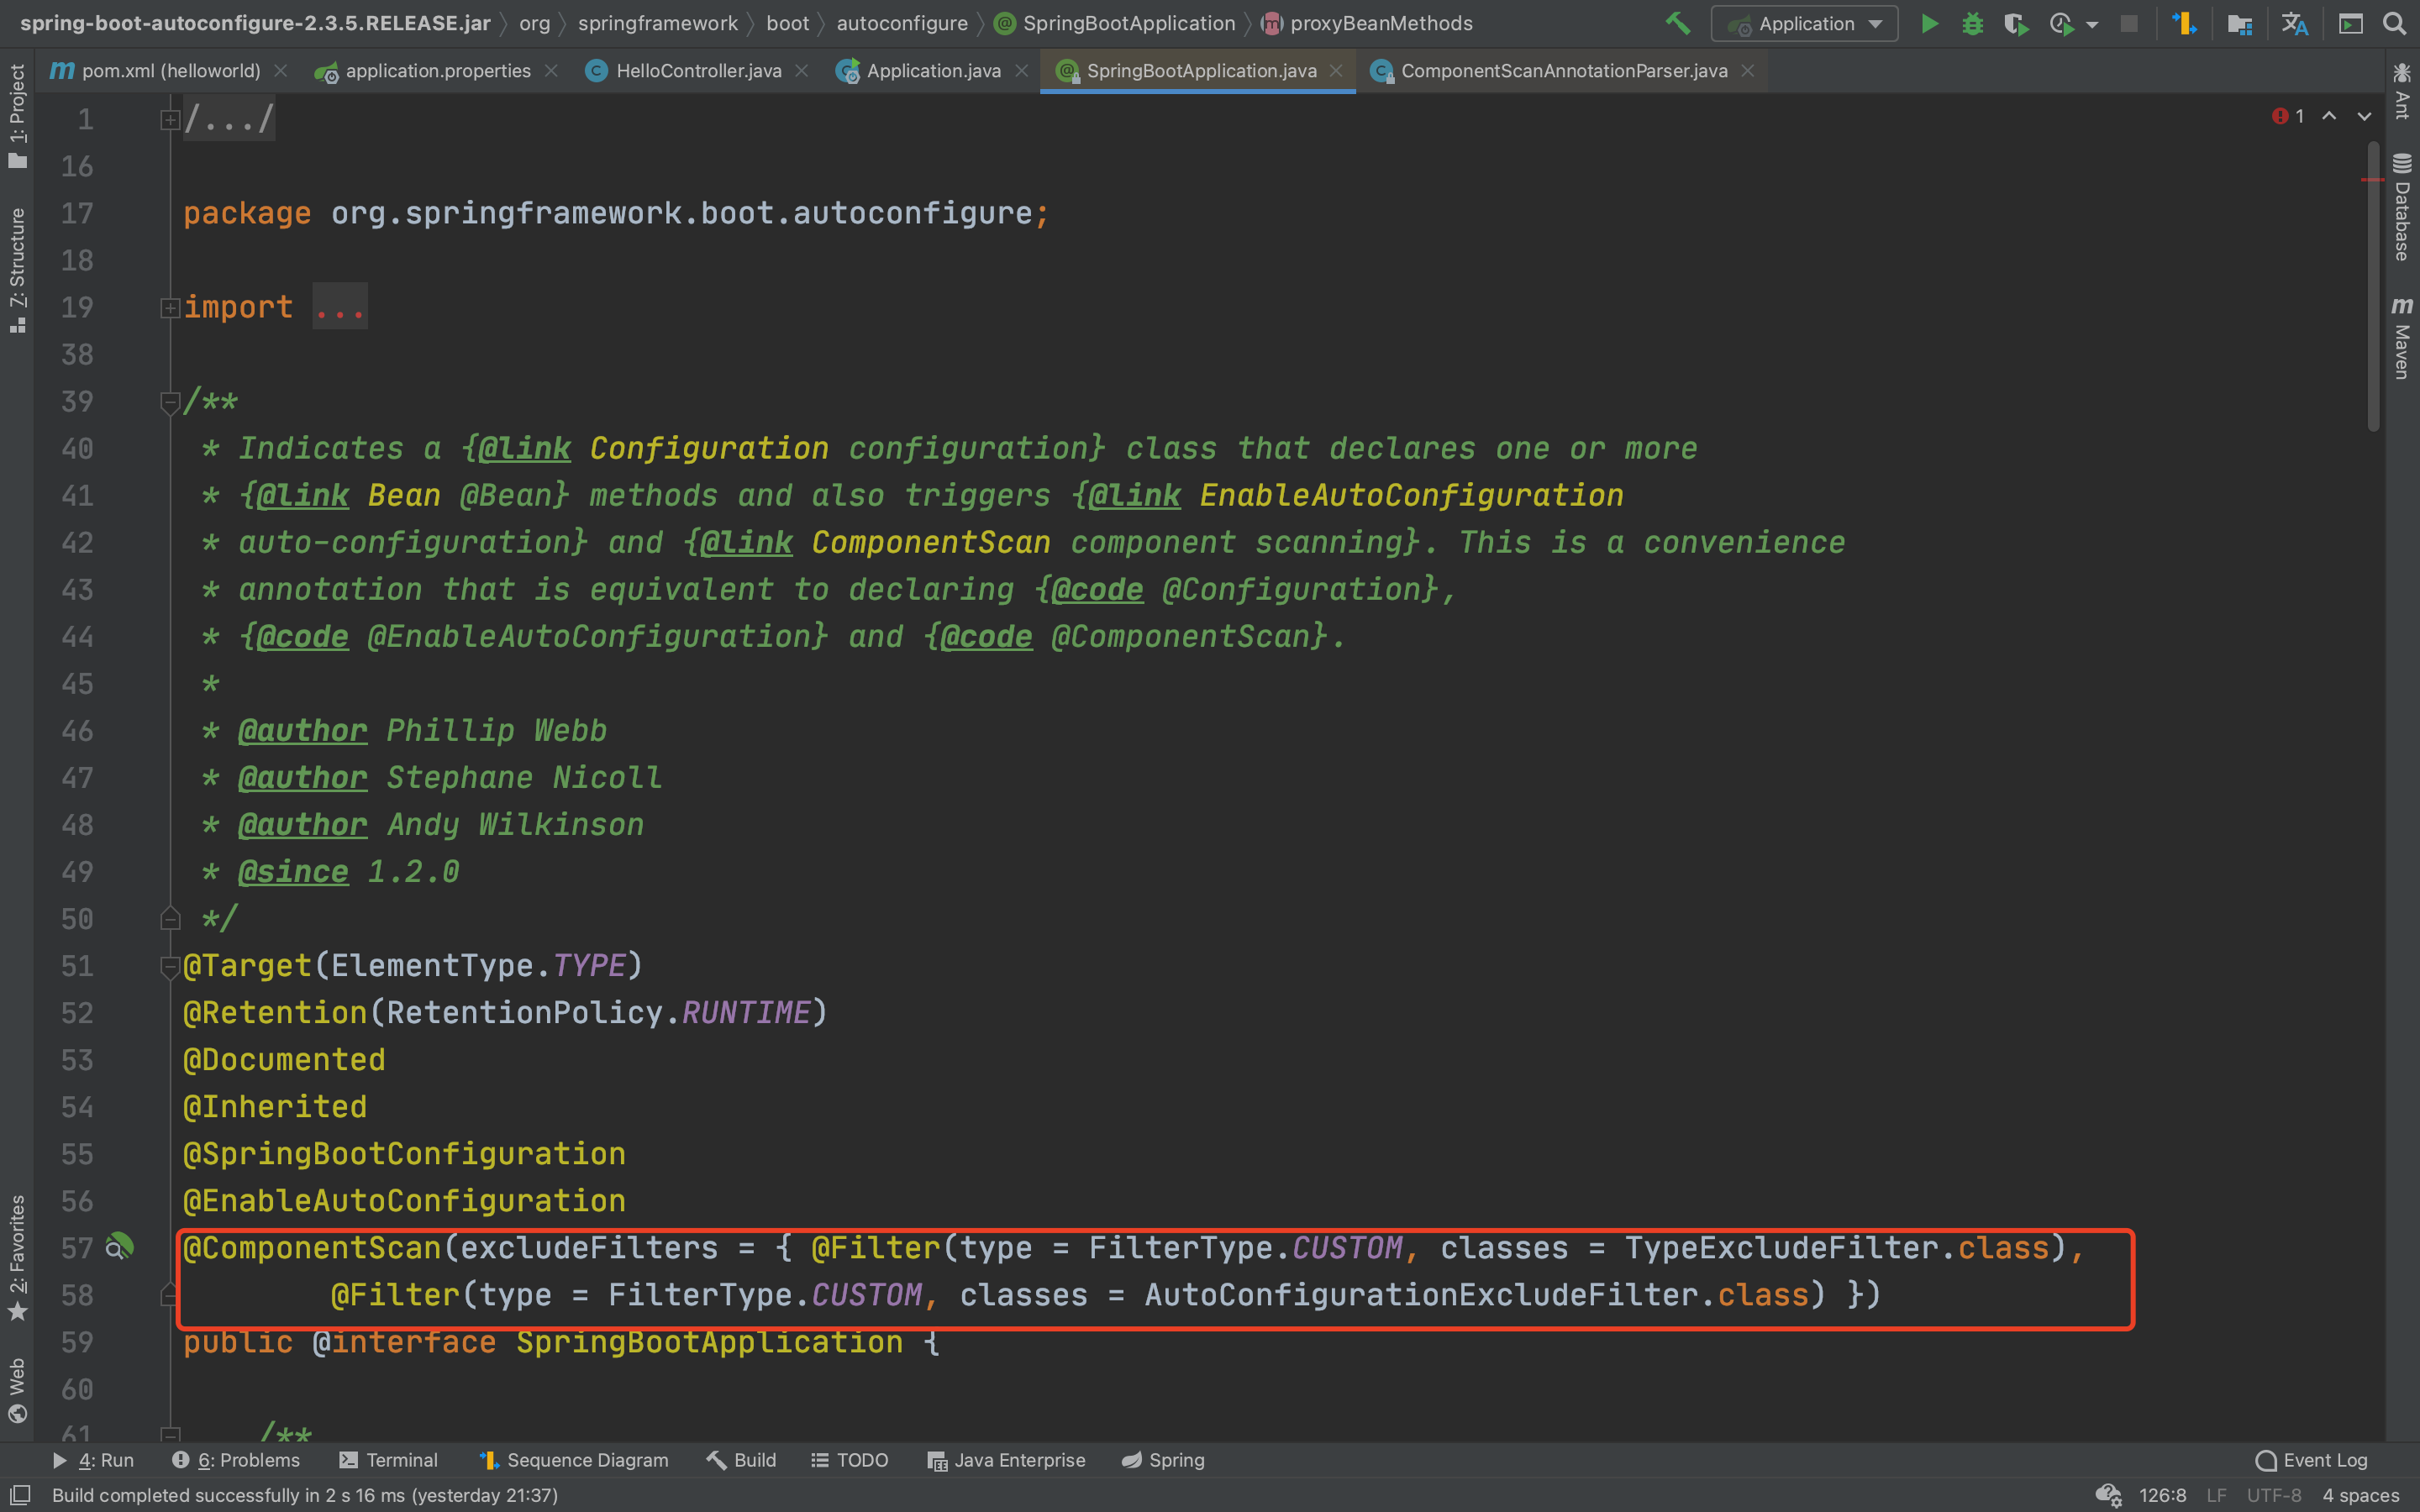Open the Terminal tool window button
Viewport: 2420px width, 1512px height.
pos(389,1460)
